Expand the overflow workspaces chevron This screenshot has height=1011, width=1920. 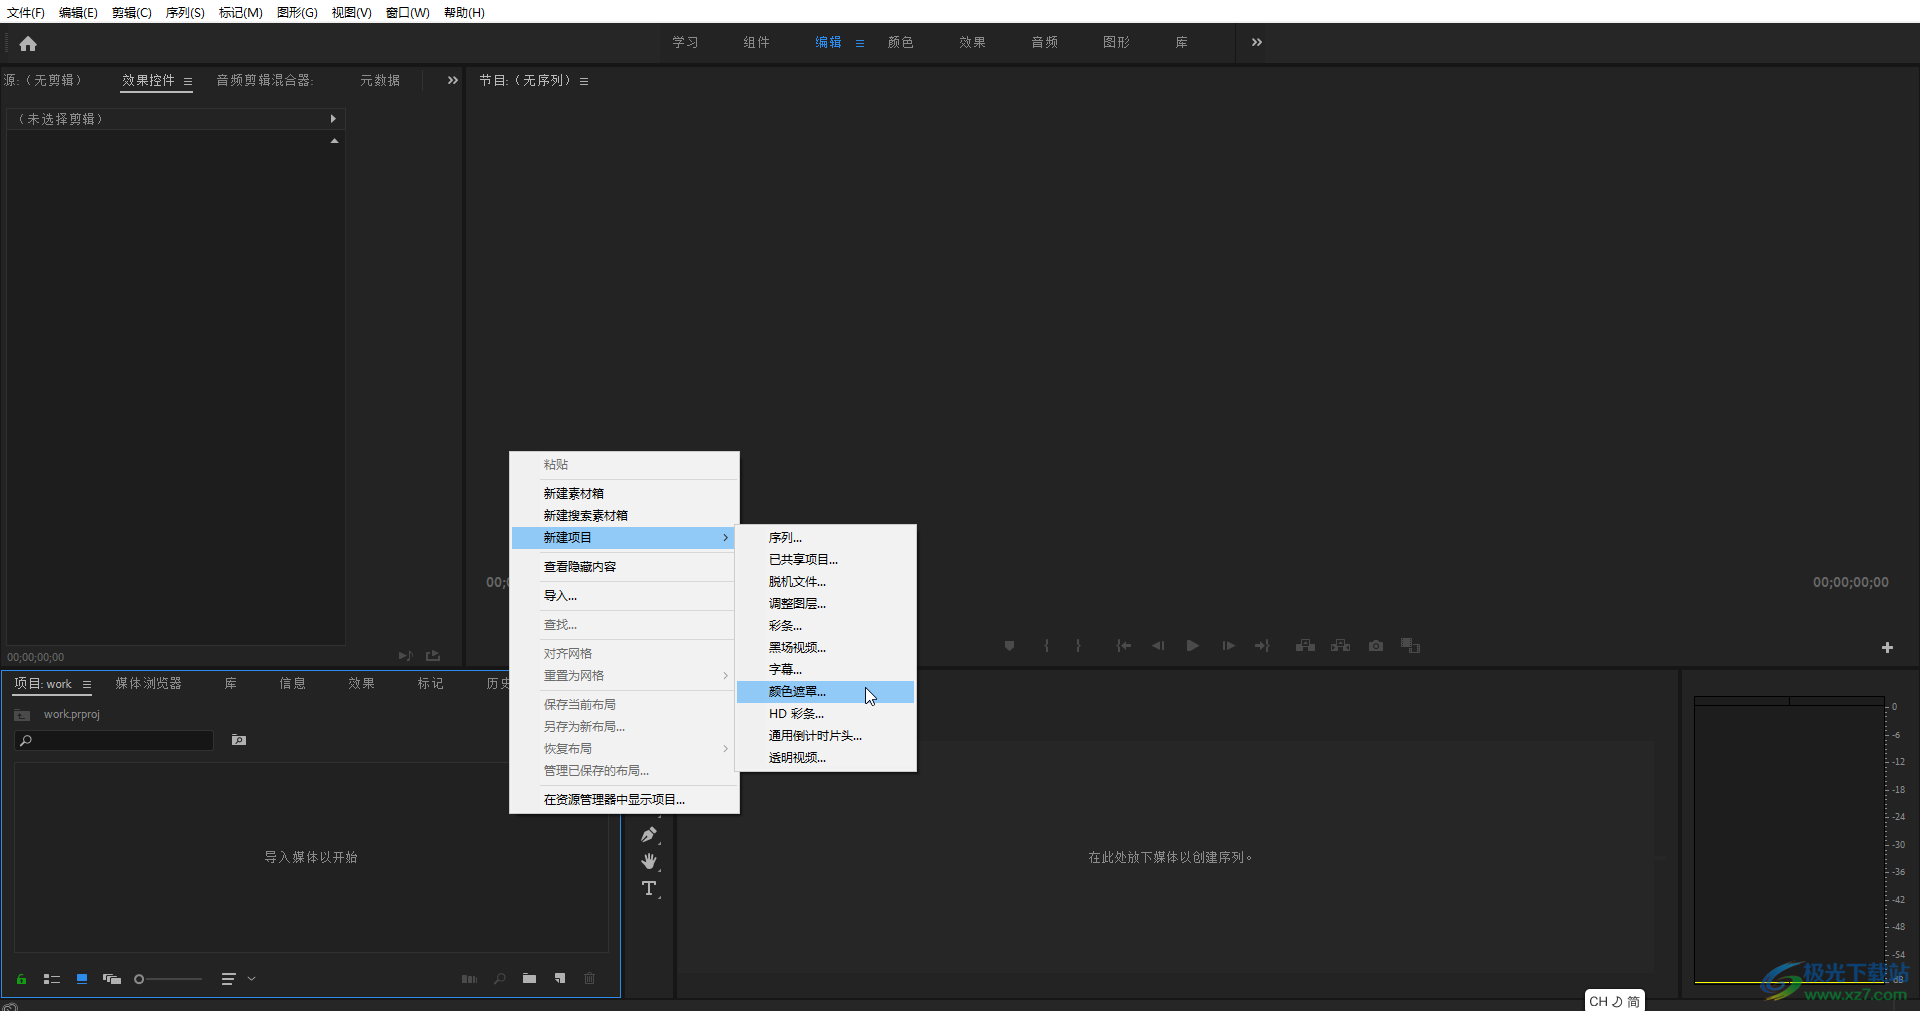pyautogui.click(x=1257, y=42)
